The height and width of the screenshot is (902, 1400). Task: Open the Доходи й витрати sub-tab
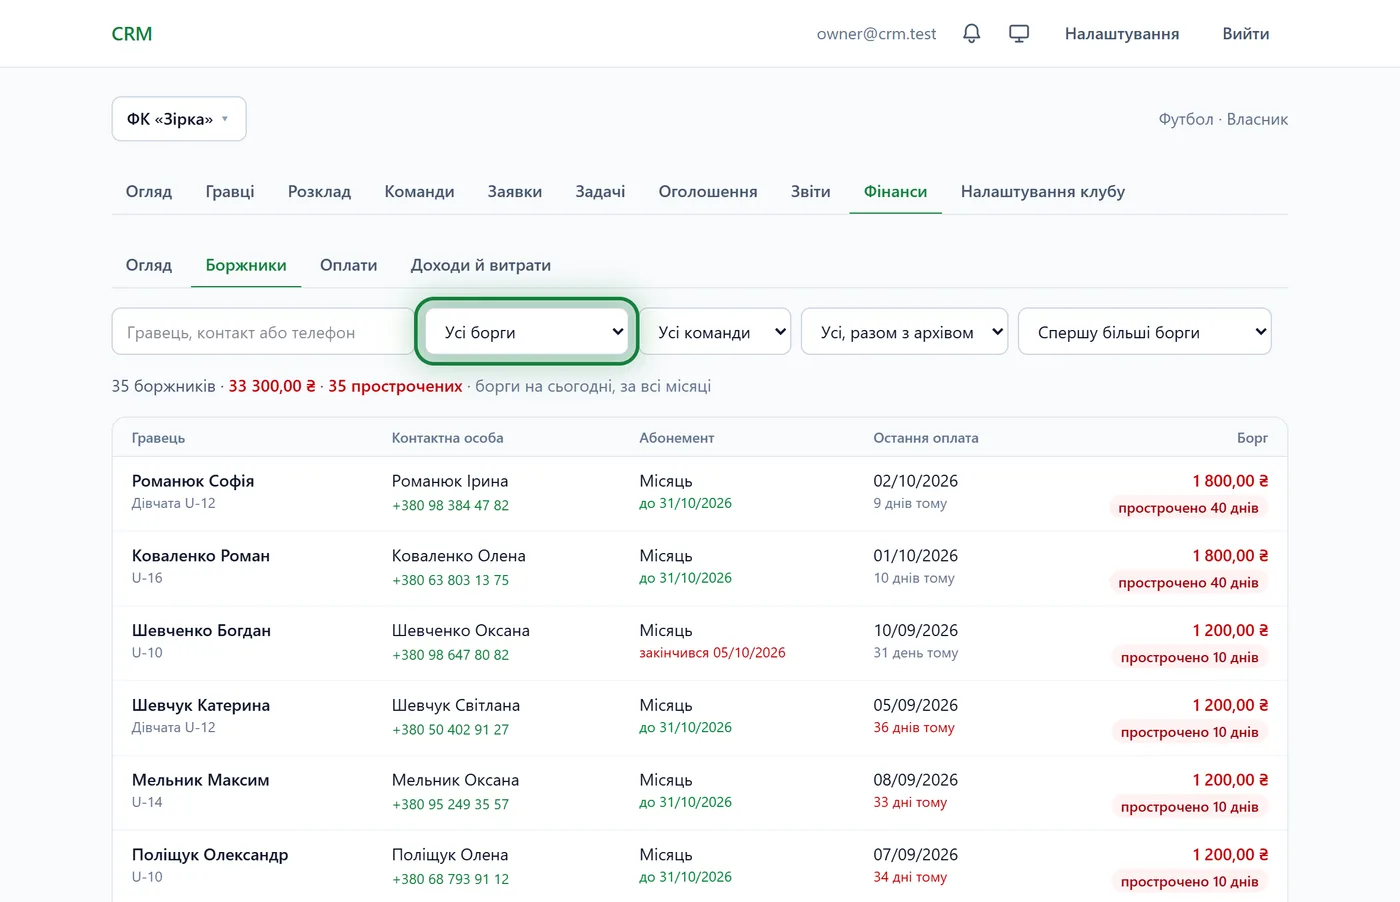[x=481, y=265]
